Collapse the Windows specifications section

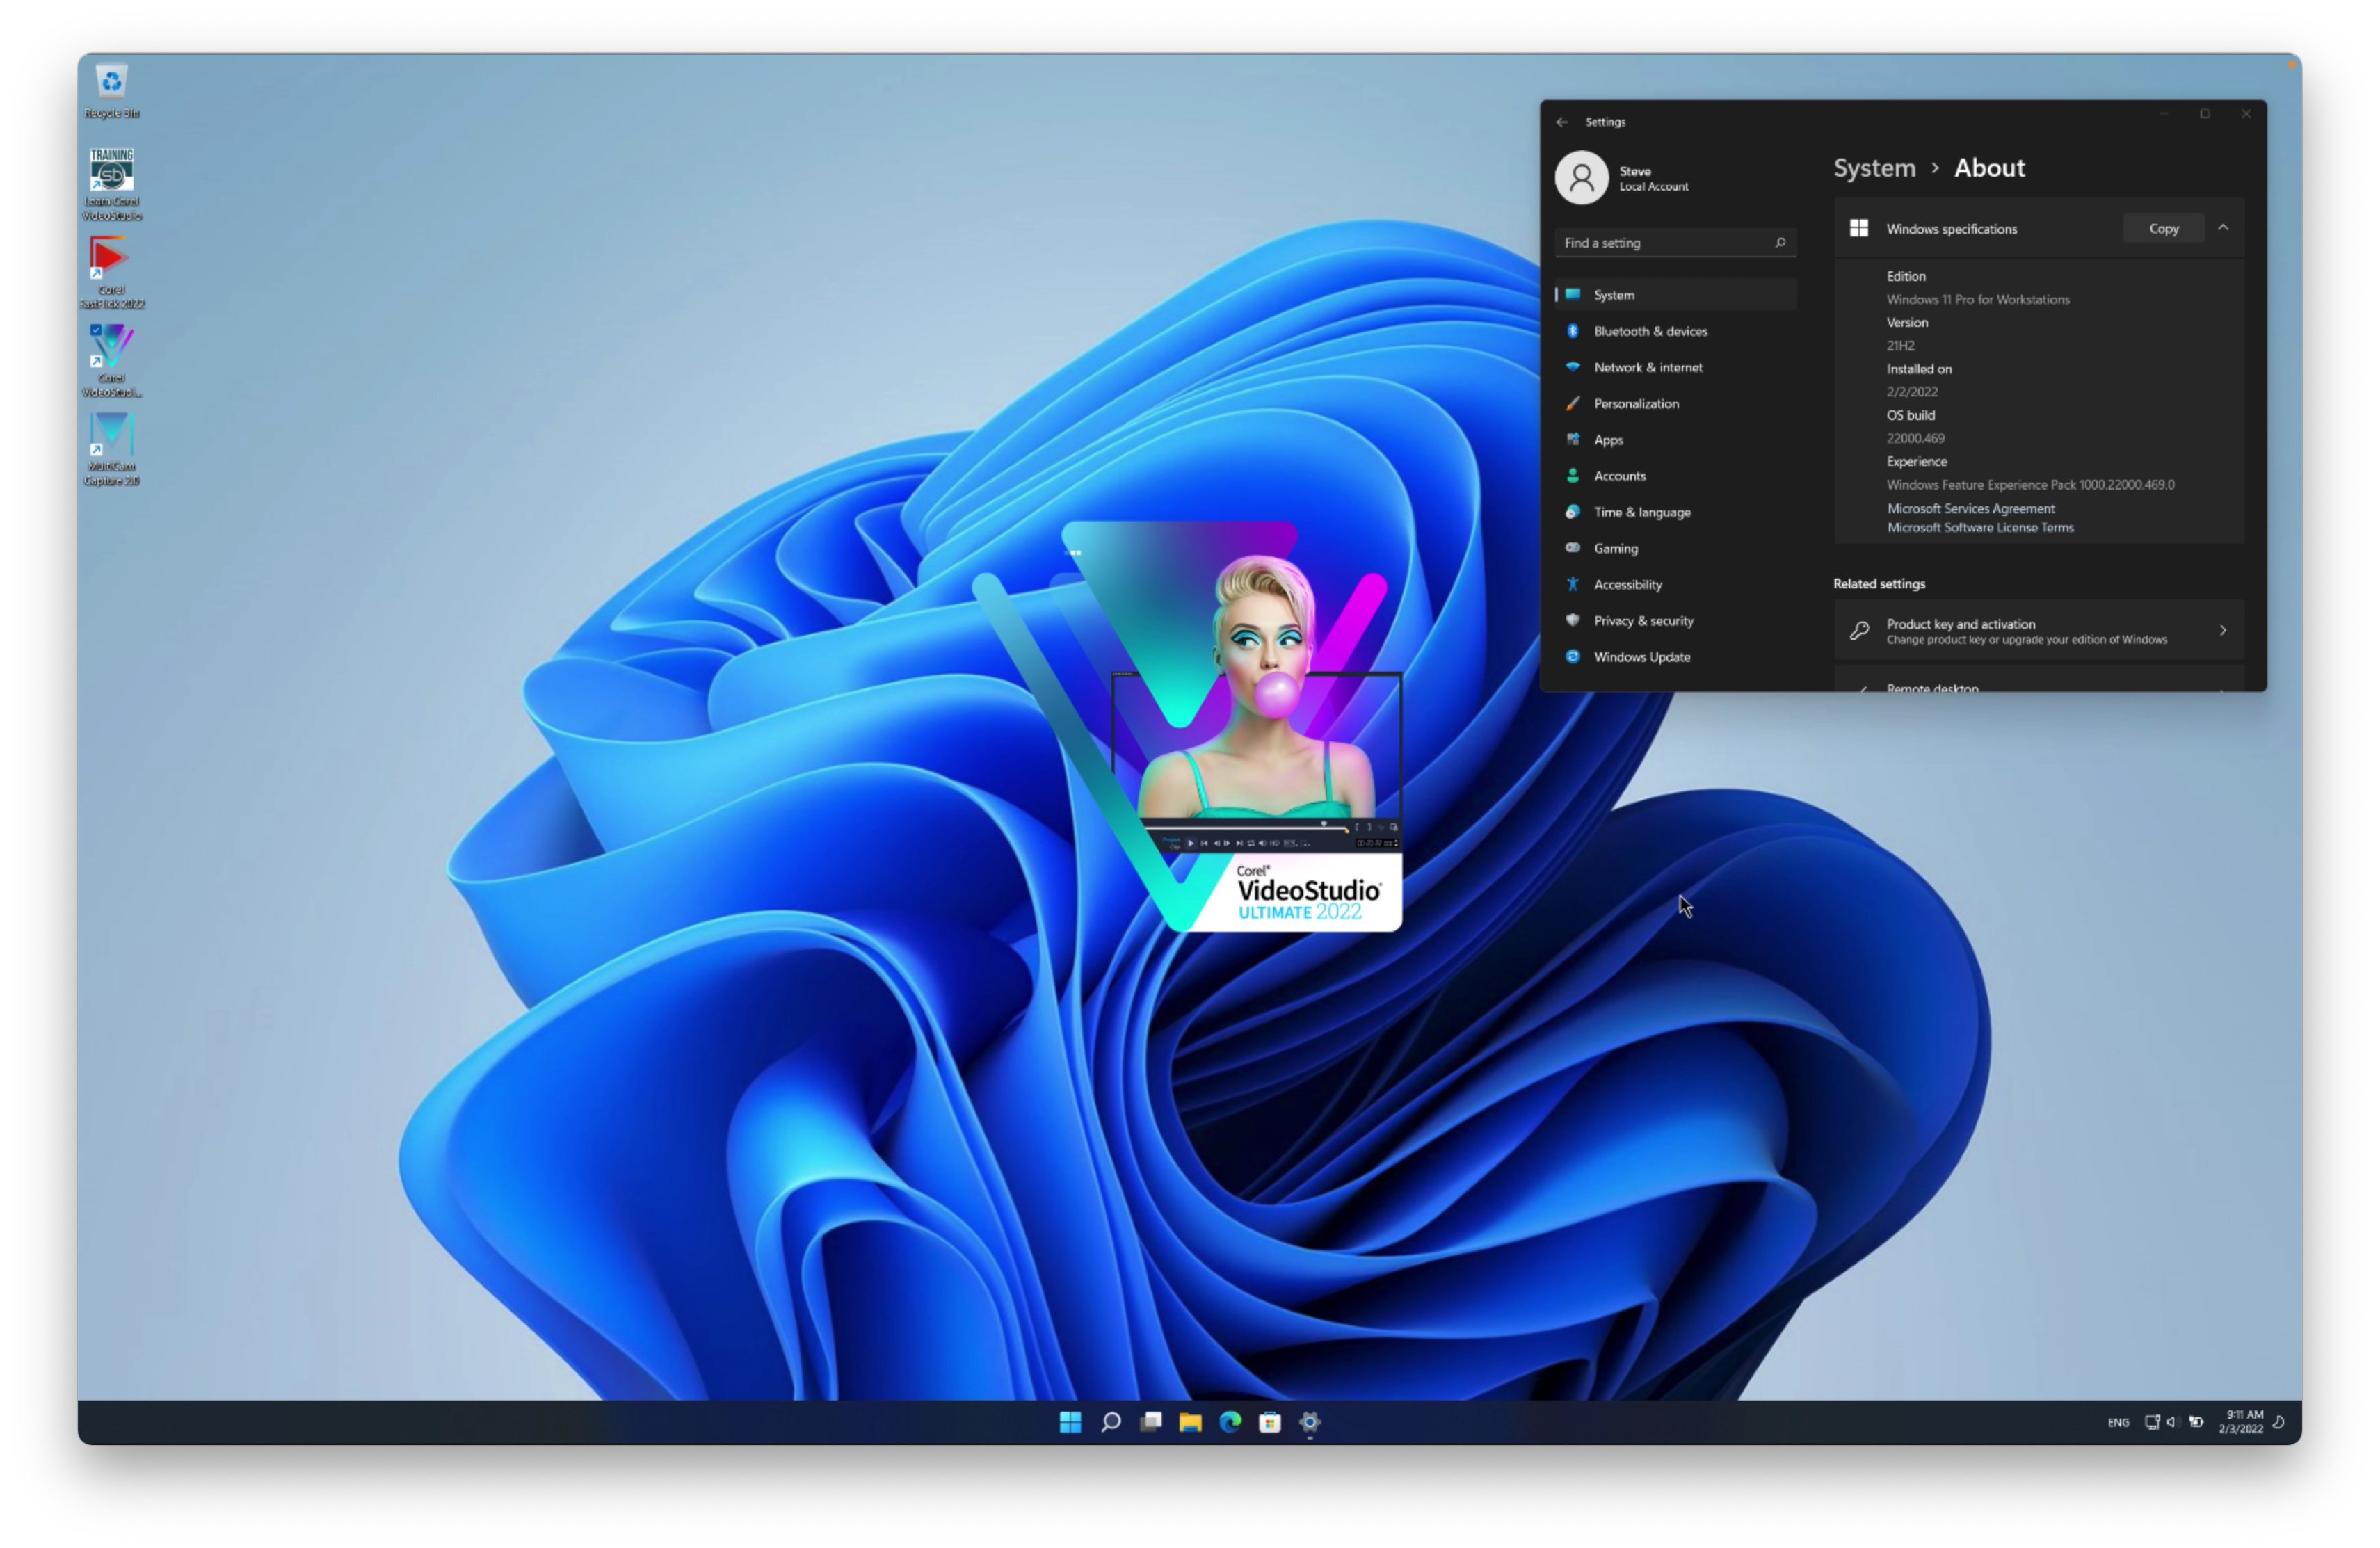(2222, 228)
